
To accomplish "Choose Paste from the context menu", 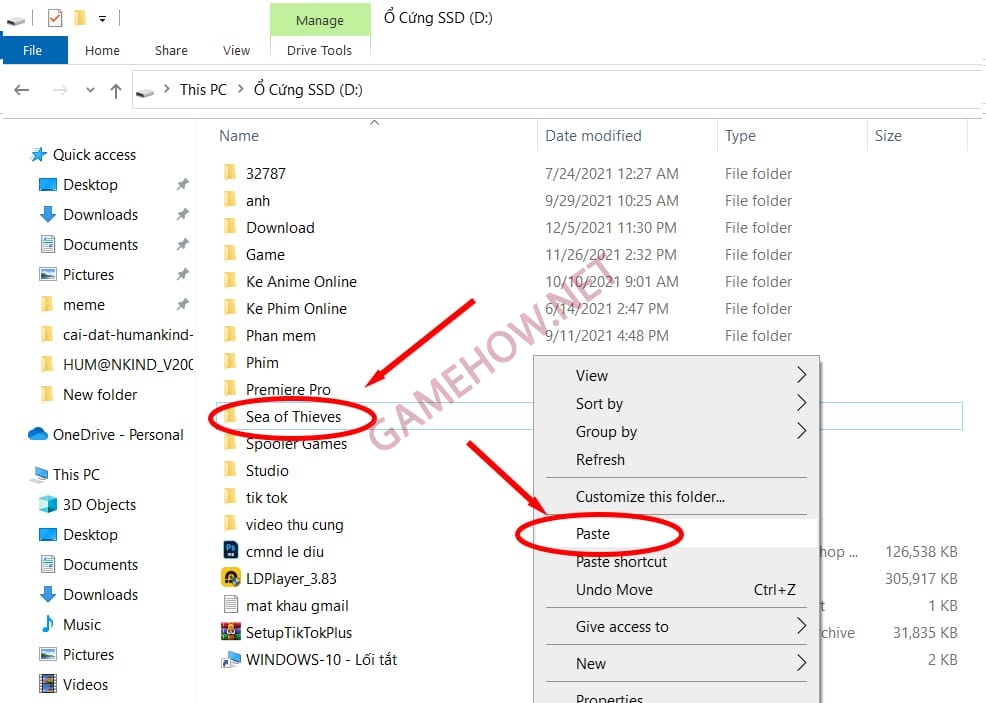I will pyautogui.click(x=593, y=534).
